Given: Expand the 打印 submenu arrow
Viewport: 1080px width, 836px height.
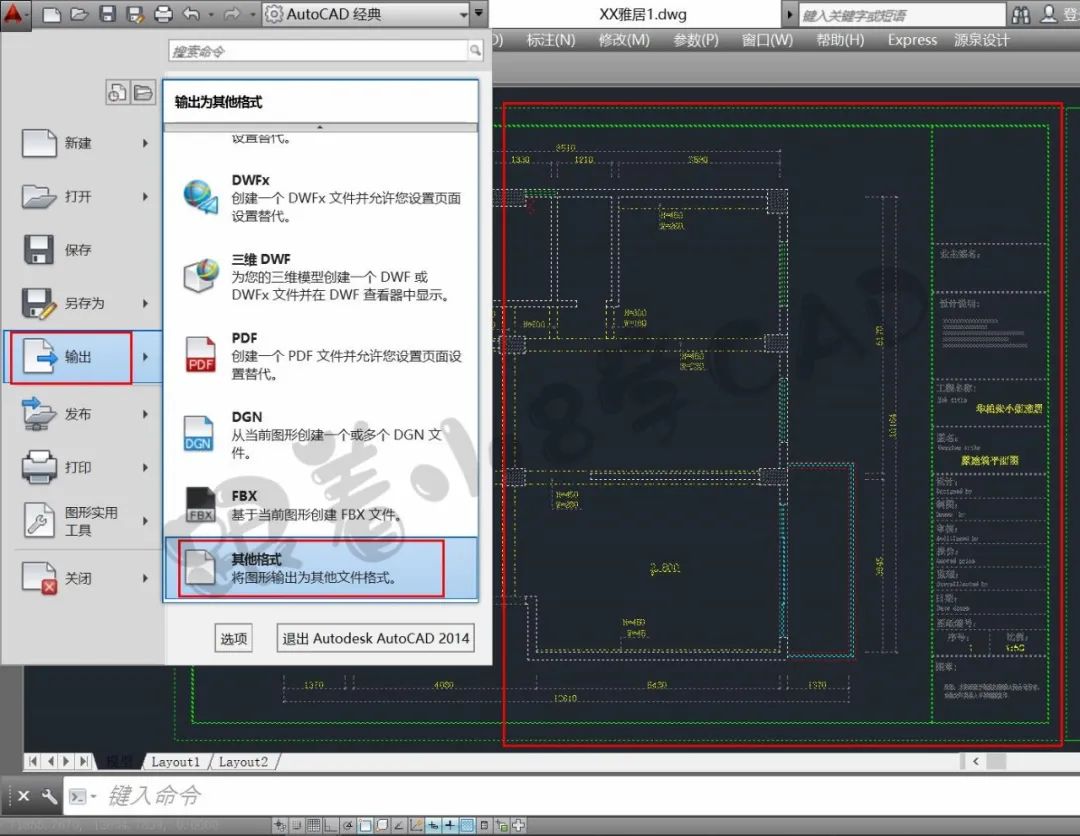Looking at the screenshot, I should 145,468.
